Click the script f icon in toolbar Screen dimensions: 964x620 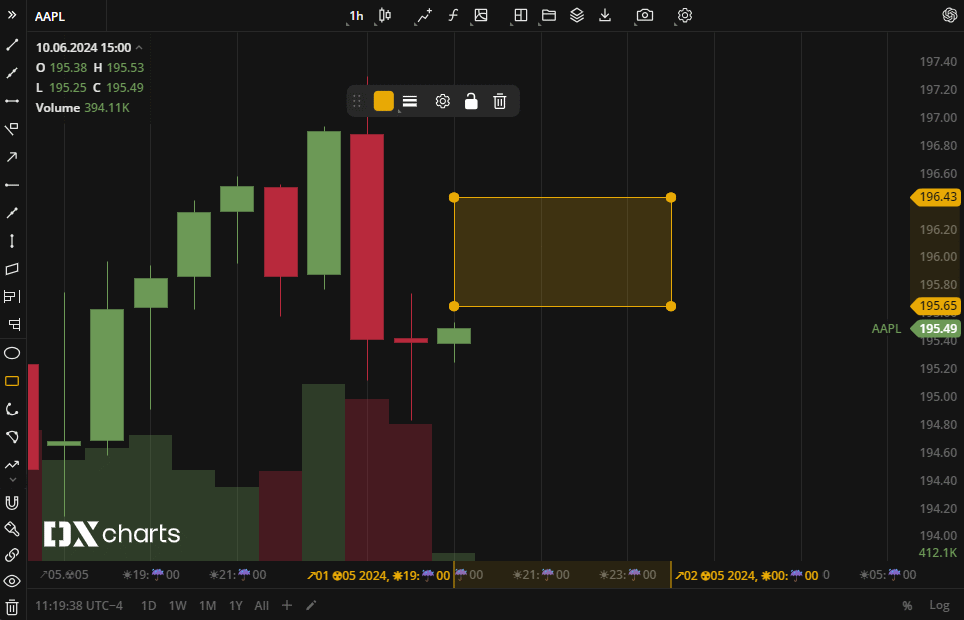(x=453, y=15)
